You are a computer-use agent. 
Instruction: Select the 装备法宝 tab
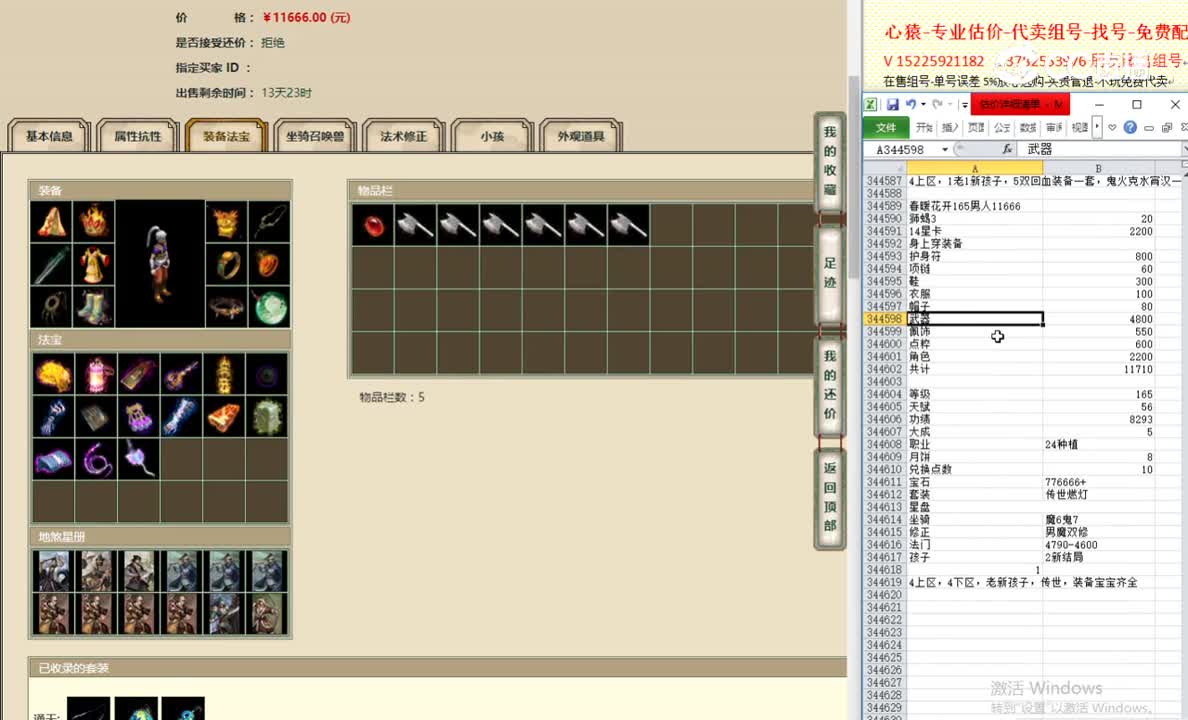227,136
